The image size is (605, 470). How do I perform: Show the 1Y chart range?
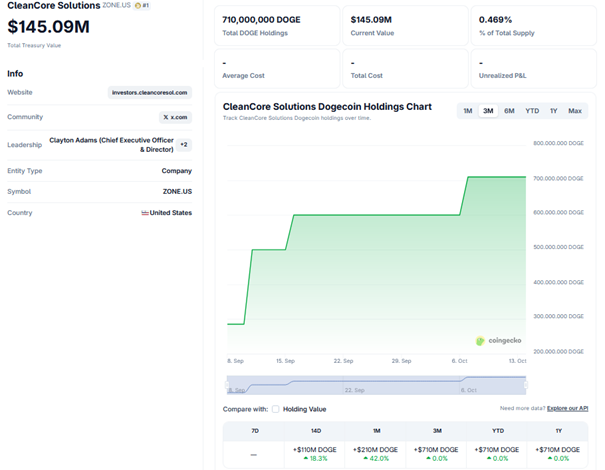coord(553,111)
